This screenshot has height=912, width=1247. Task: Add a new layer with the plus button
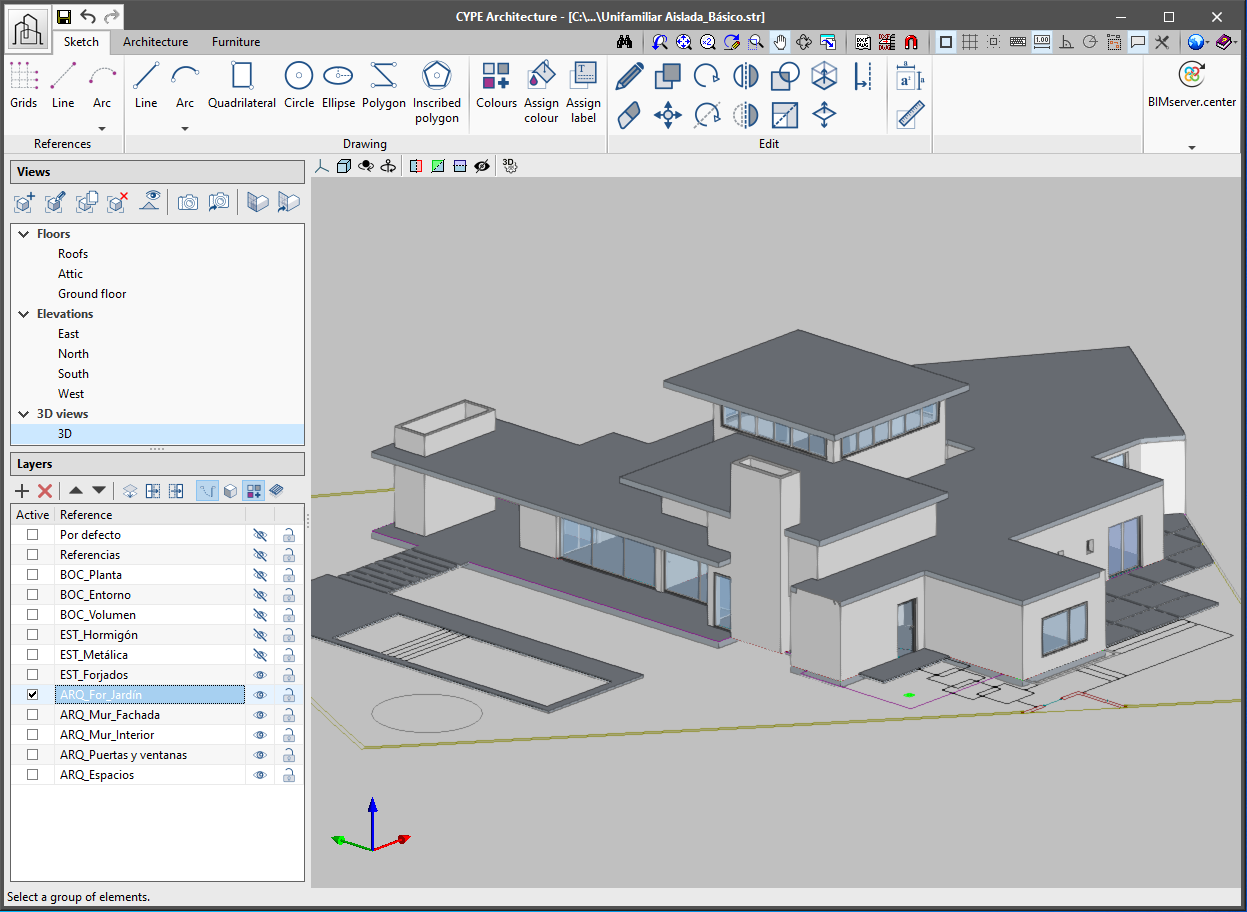[21, 490]
